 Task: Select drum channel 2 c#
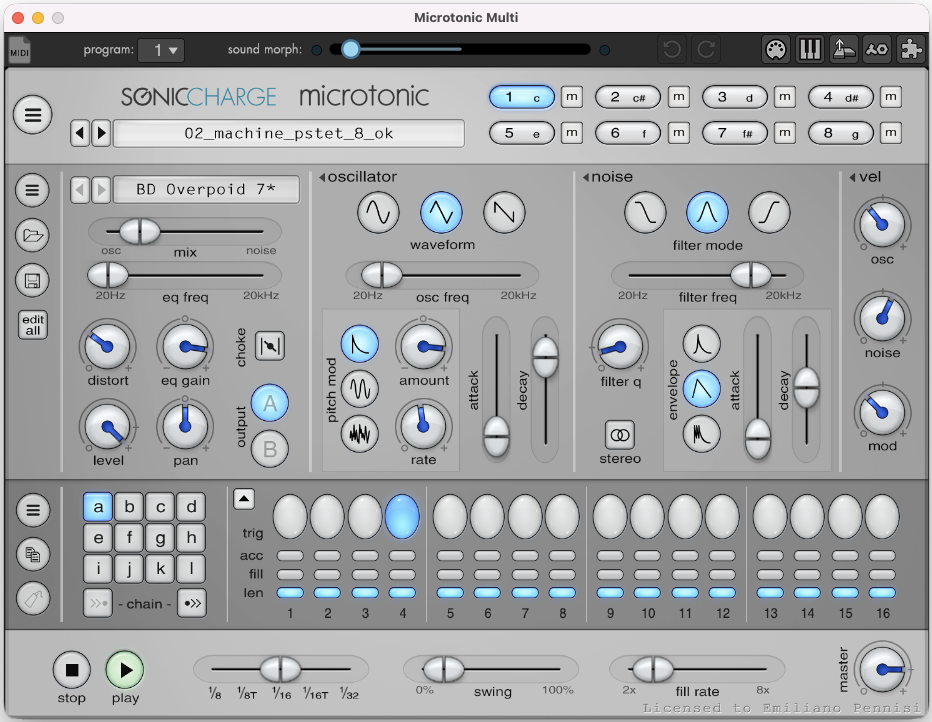tap(628, 97)
